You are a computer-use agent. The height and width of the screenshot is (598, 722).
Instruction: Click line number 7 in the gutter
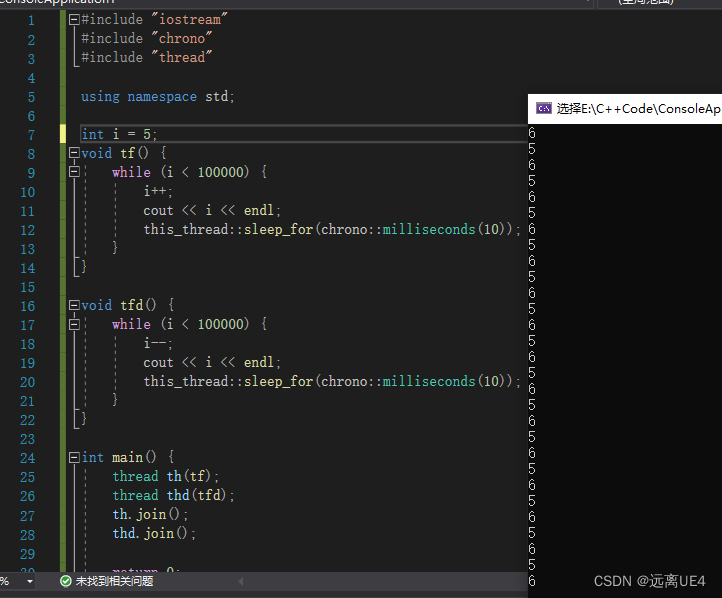point(31,135)
